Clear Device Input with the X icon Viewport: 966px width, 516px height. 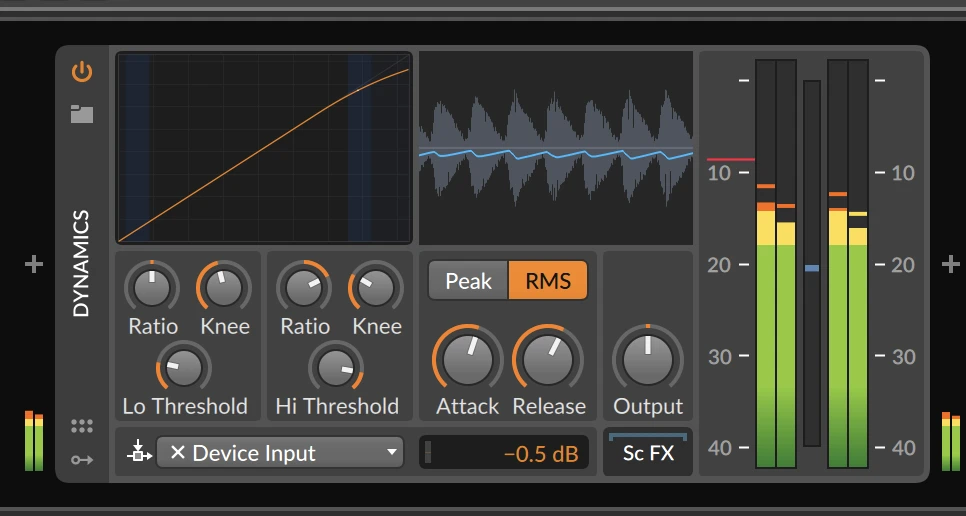coord(177,453)
